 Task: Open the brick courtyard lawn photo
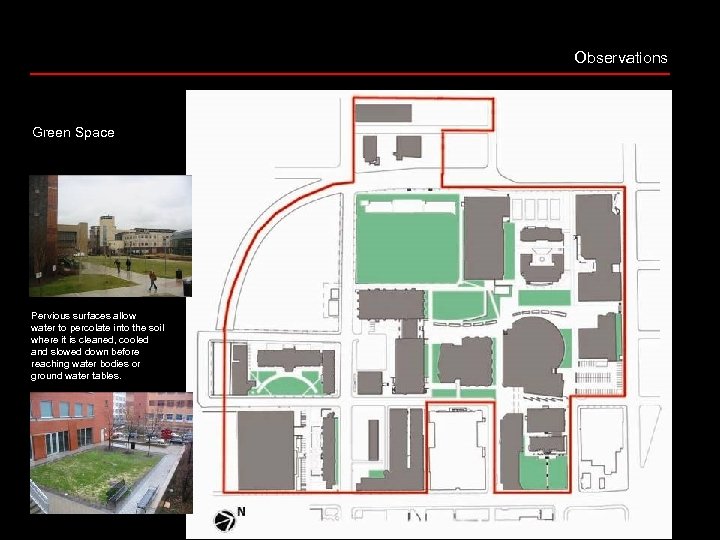click(x=111, y=453)
